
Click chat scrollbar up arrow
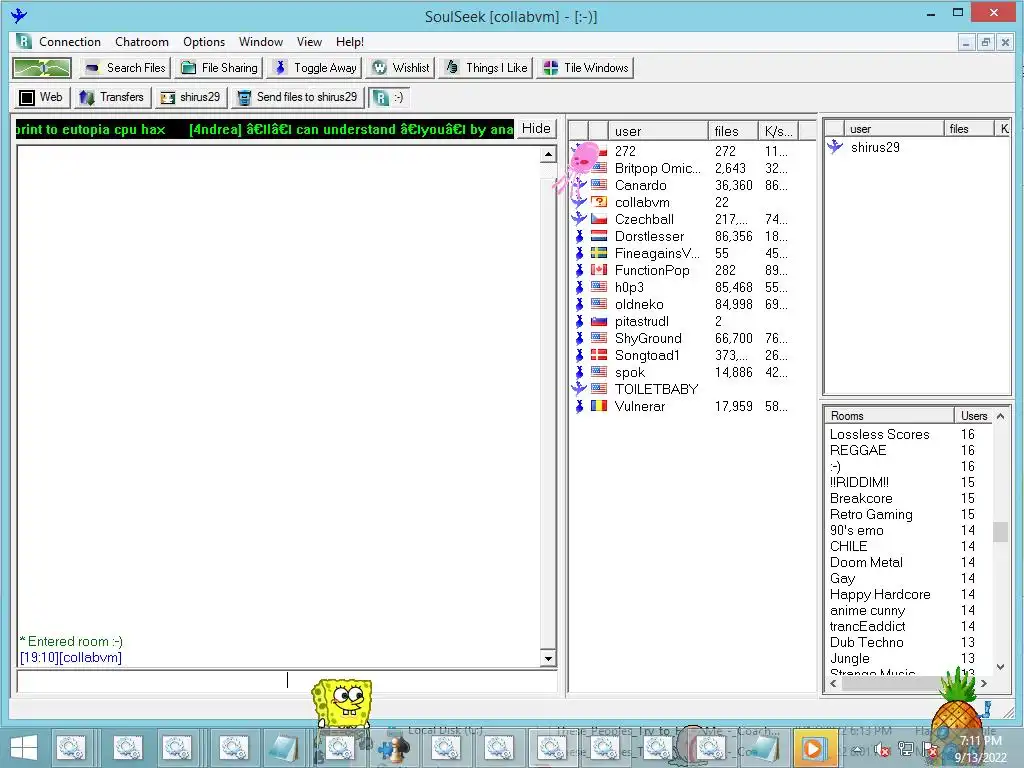(549, 155)
